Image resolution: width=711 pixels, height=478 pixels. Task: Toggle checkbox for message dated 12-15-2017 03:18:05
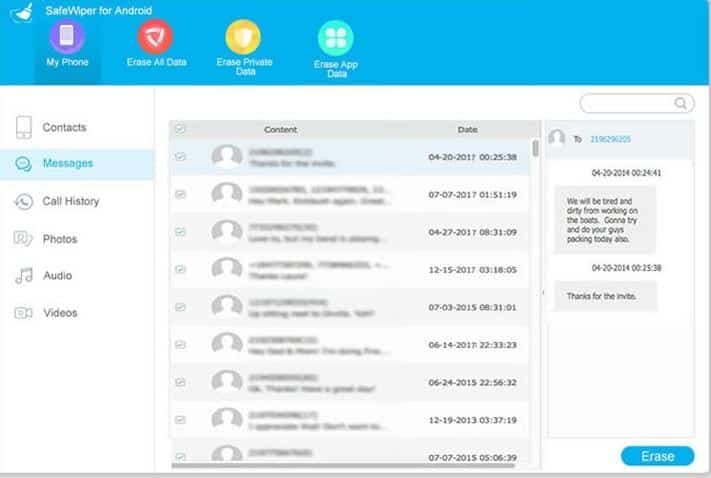pyautogui.click(x=180, y=269)
